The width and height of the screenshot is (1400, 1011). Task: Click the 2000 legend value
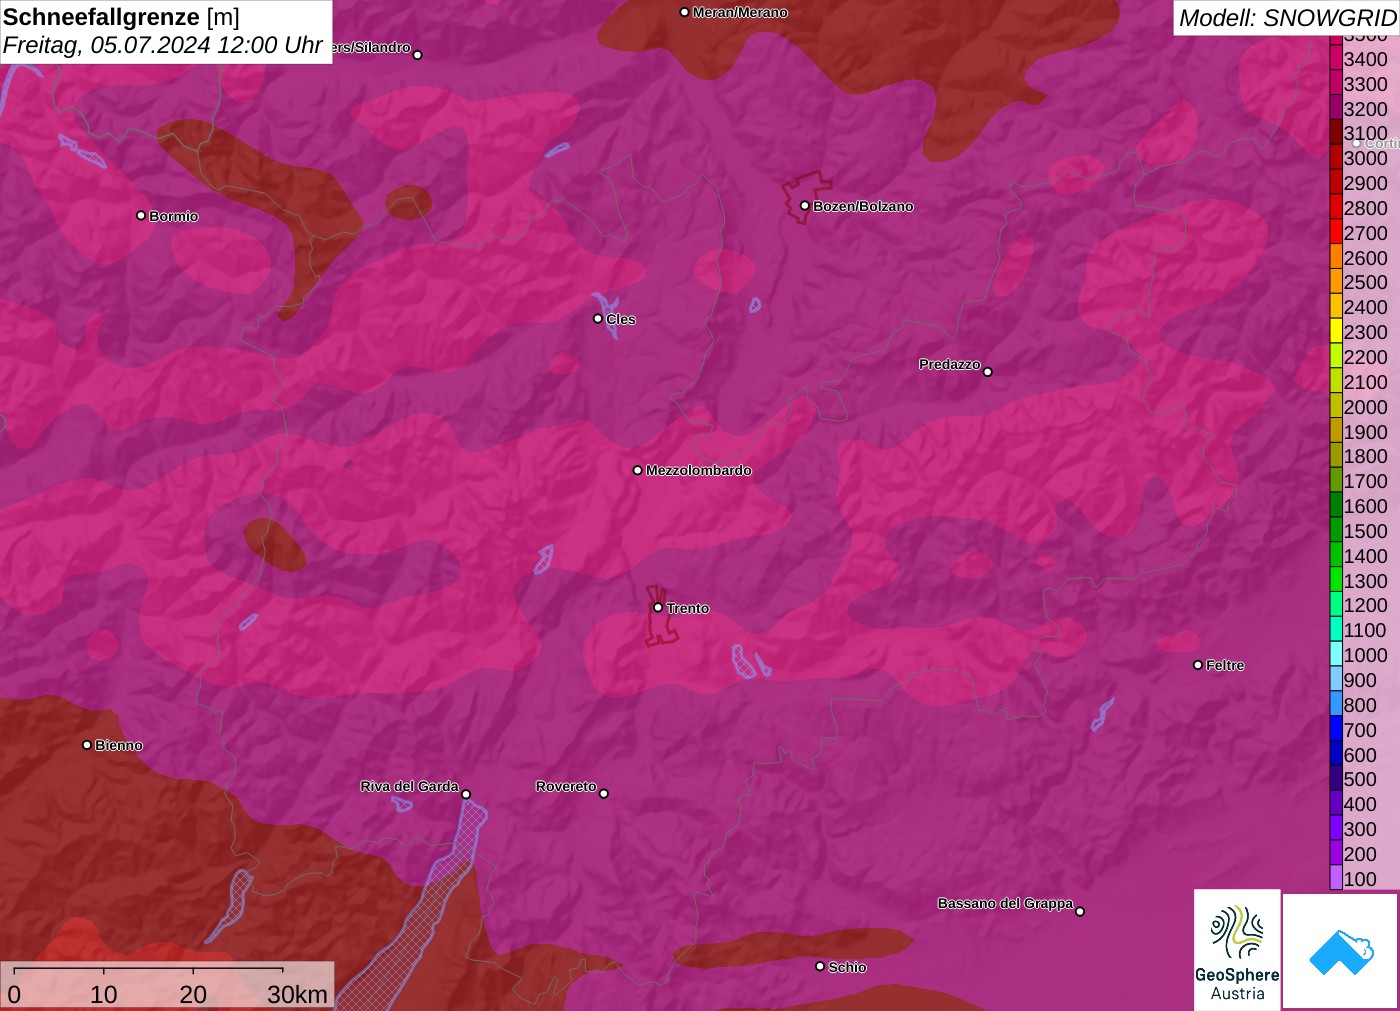point(1365,407)
